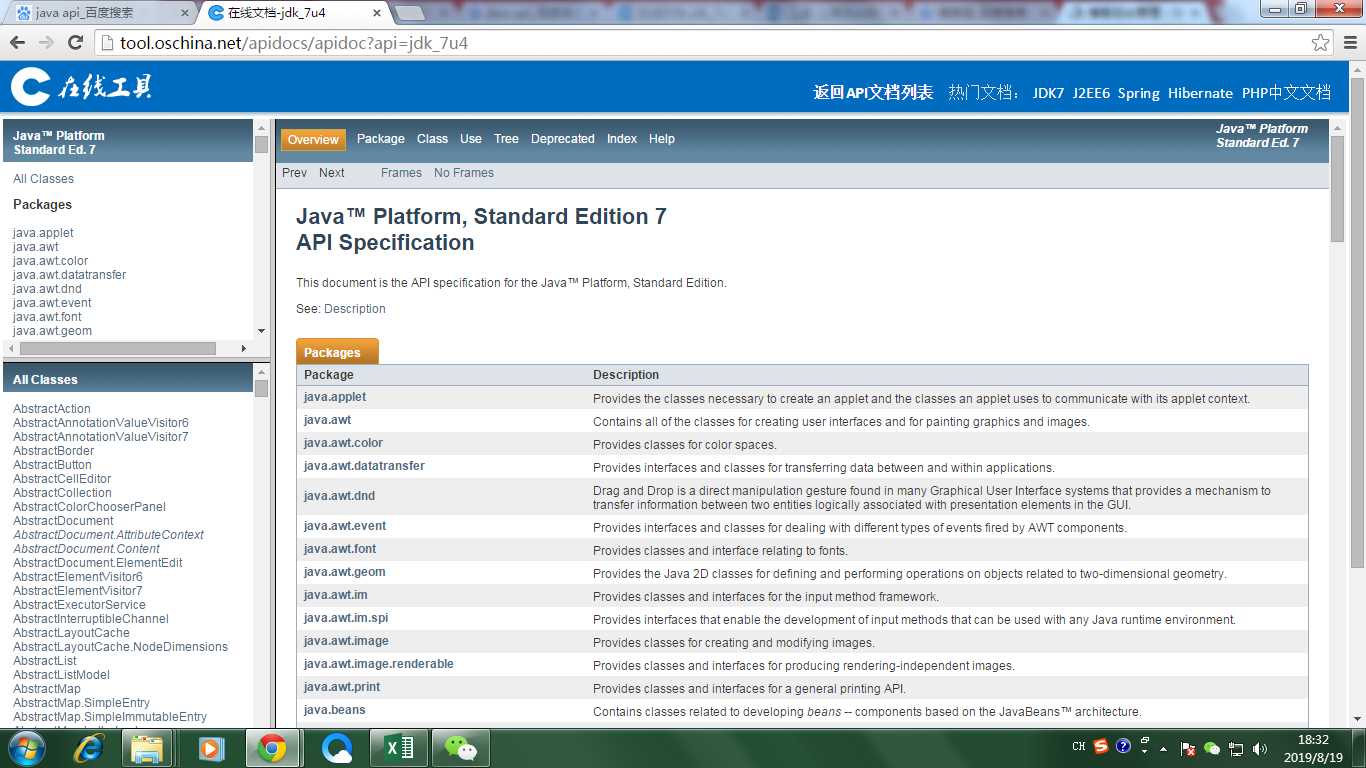Launch Internet Explorer from the taskbar
This screenshot has height=768, width=1366.
point(89,748)
